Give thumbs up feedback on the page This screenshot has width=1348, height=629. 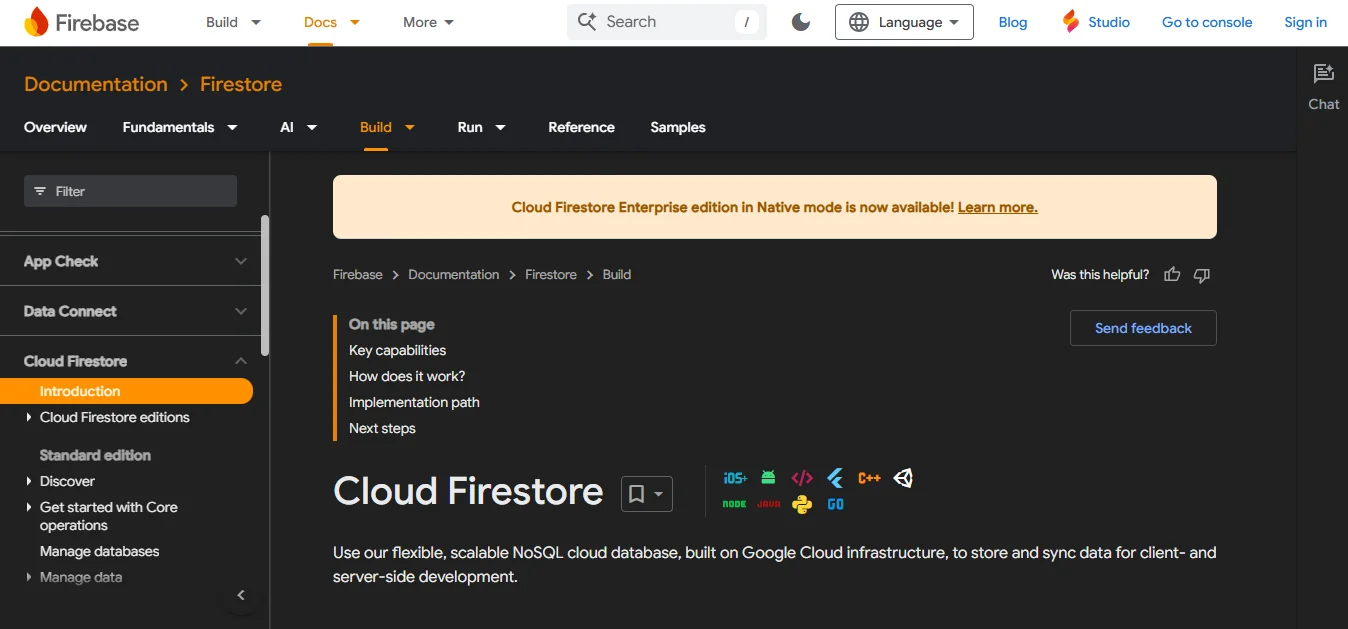click(1171, 274)
